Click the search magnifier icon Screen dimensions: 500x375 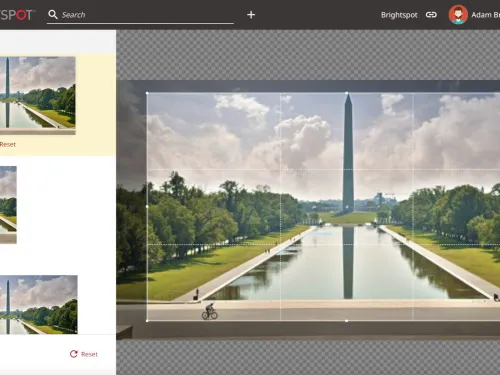pos(53,14)
